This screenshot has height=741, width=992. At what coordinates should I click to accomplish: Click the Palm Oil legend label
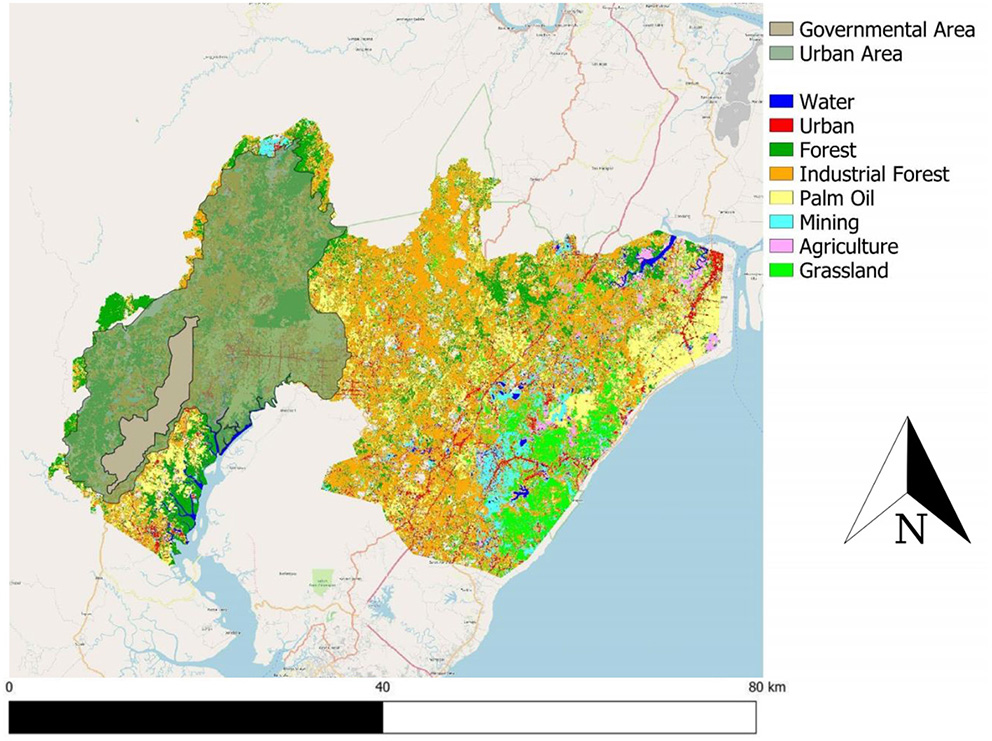pos(838,199)
